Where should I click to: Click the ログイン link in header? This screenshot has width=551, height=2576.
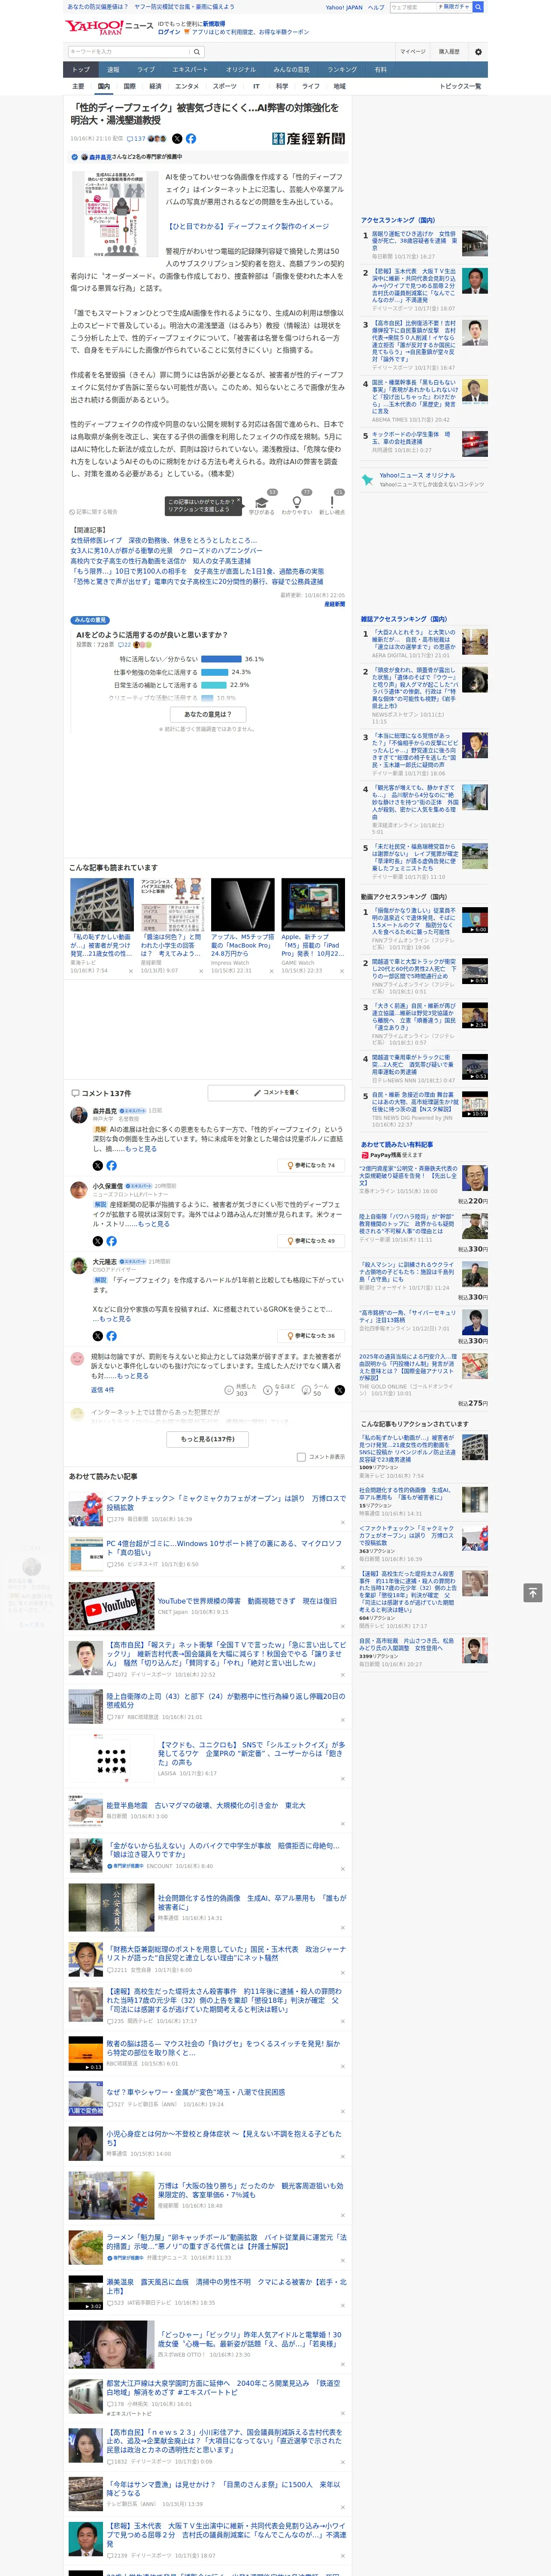169,32
